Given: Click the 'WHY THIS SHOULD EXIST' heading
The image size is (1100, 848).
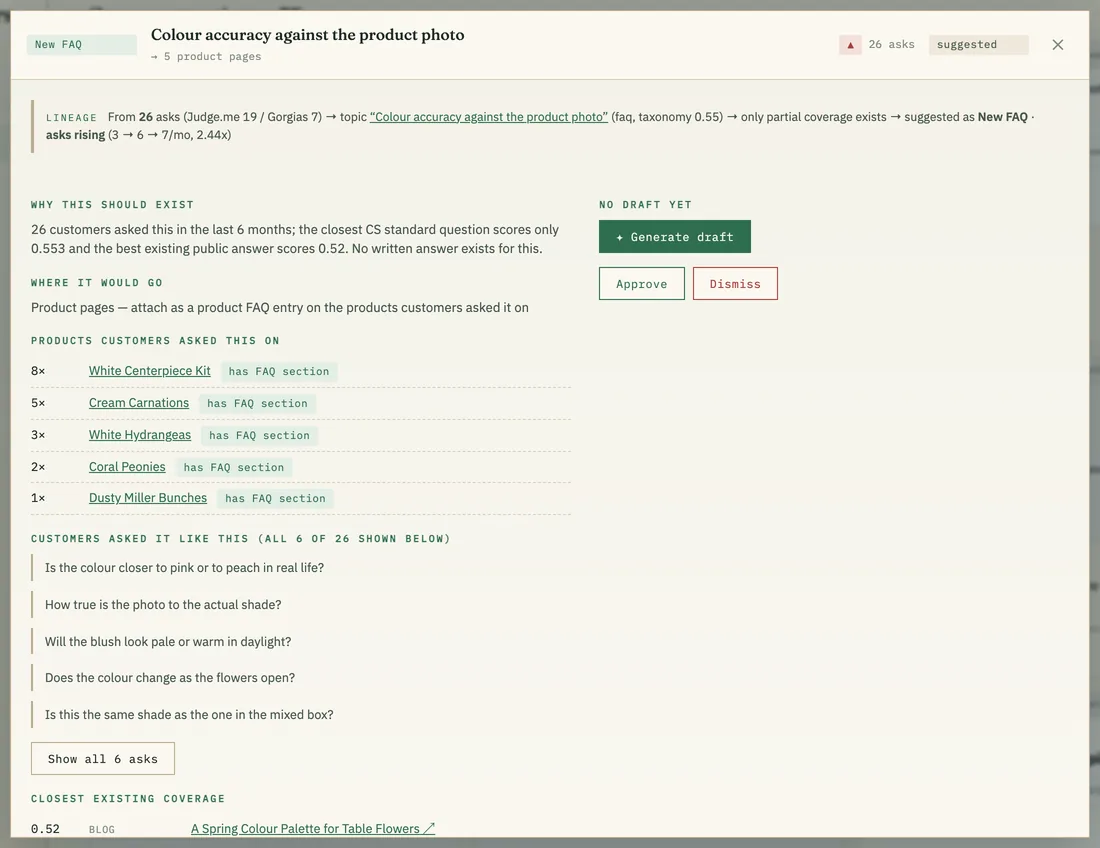Looking at the screenshot, I should (112, 205).
